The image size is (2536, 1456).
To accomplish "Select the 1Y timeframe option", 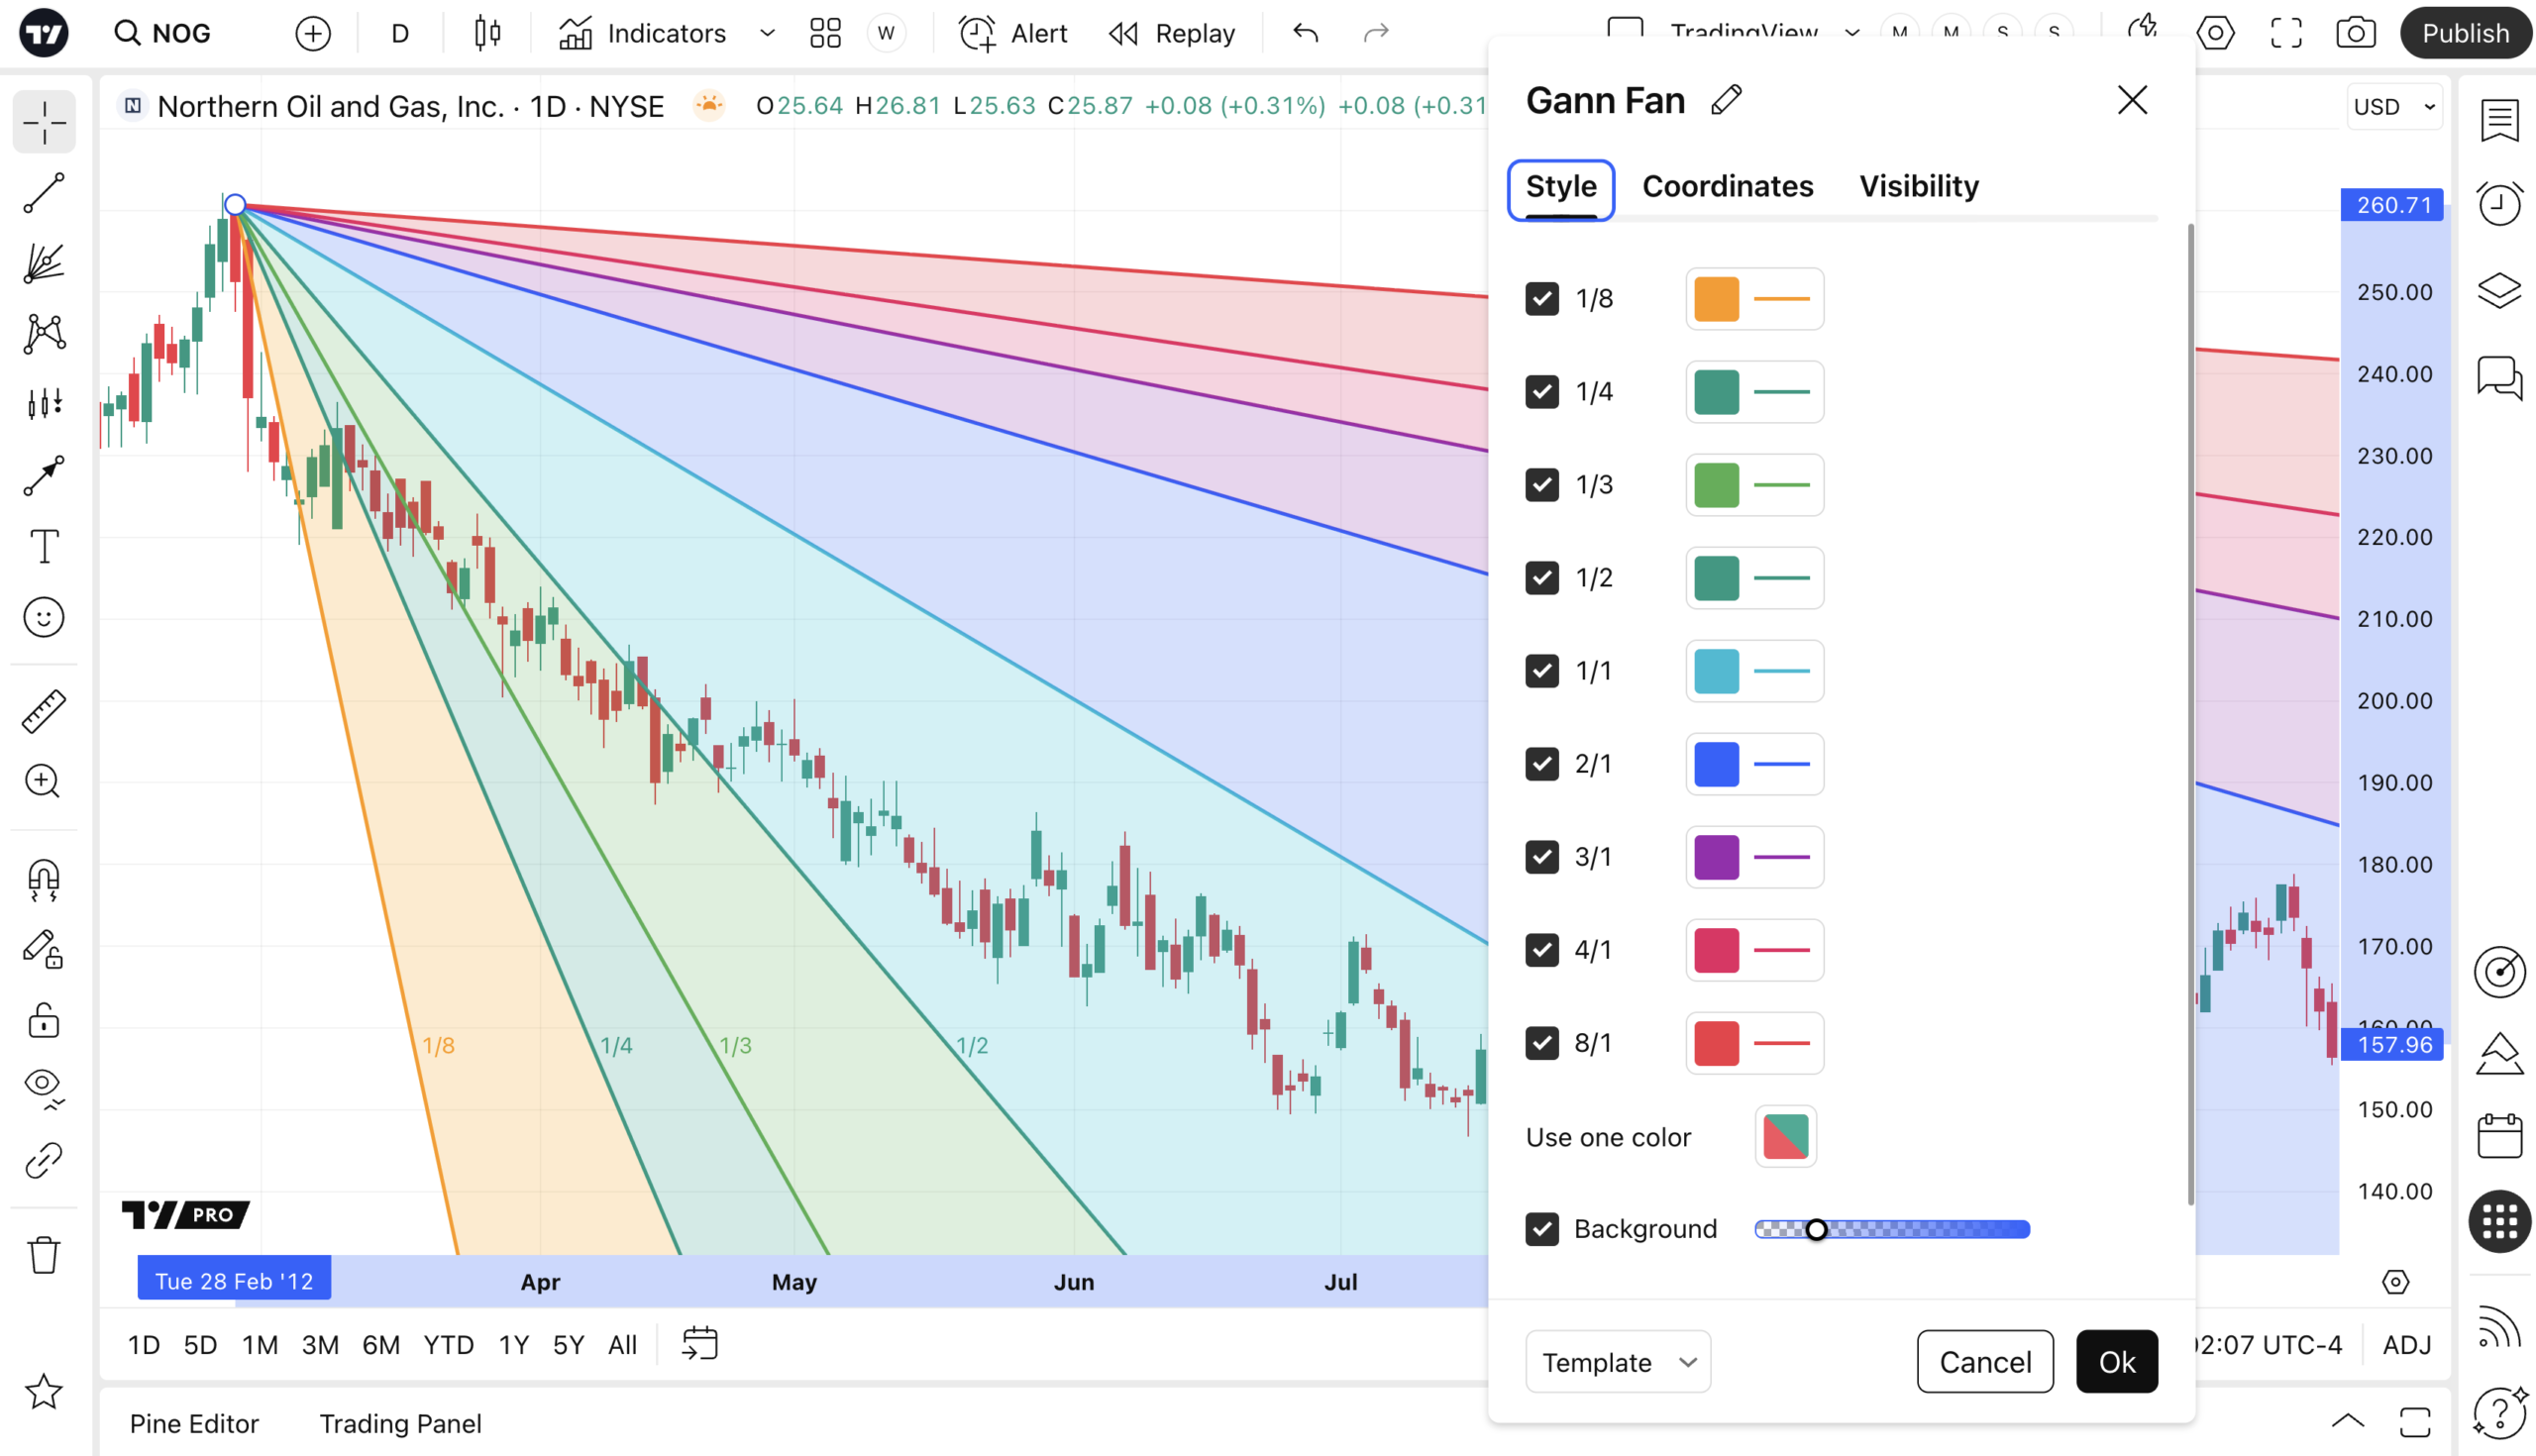I will pyautogui.click(x=513, y=1344).
